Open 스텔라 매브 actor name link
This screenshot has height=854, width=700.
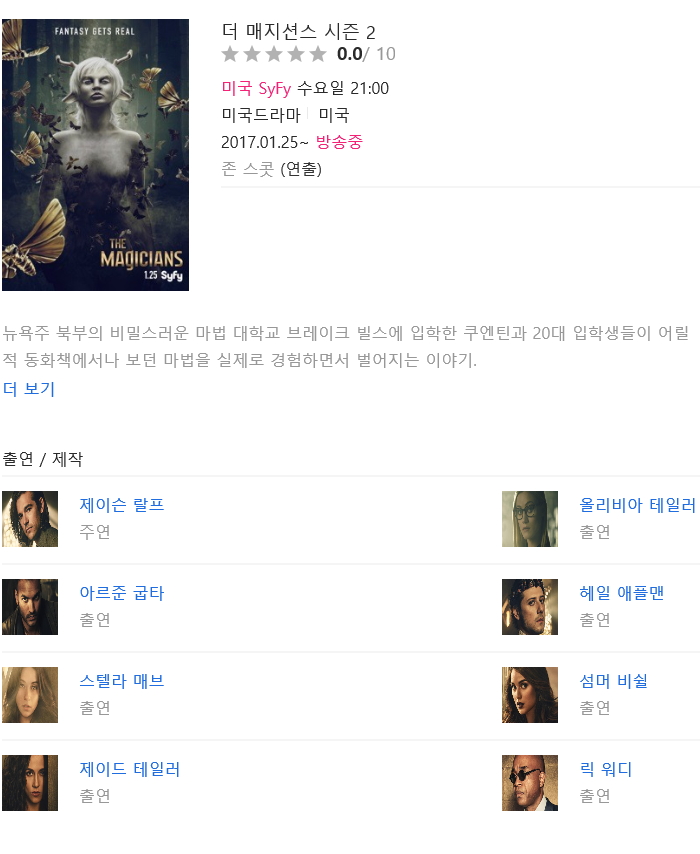[121, 681]
